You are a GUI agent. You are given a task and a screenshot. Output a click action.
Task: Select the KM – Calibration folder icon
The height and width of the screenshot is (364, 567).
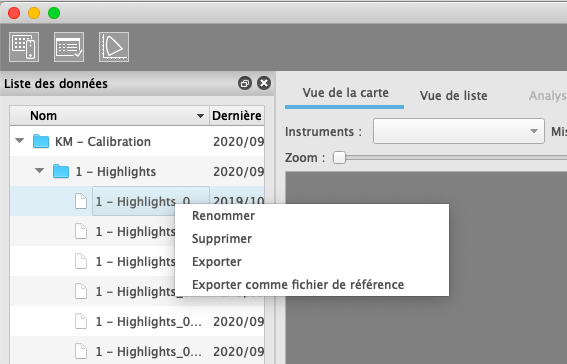click(x=41, y=141)
